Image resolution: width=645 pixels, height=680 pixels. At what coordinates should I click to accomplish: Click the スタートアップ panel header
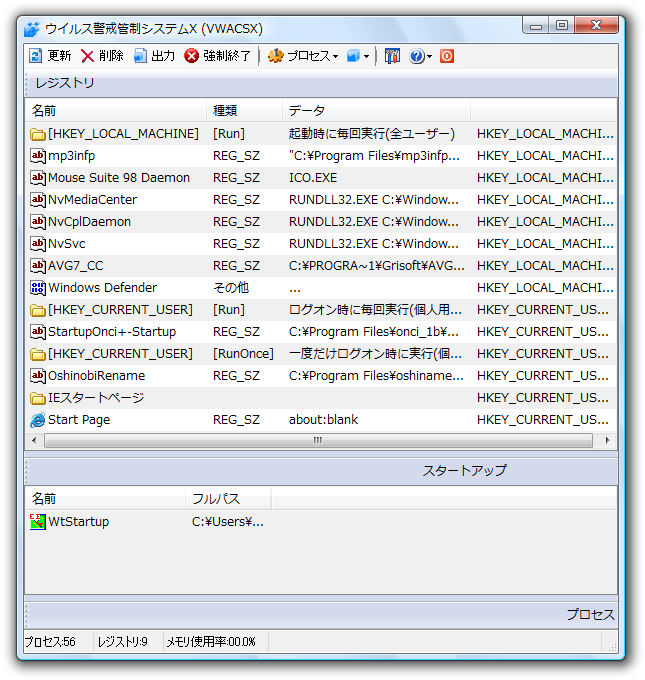tap(321, 471)
